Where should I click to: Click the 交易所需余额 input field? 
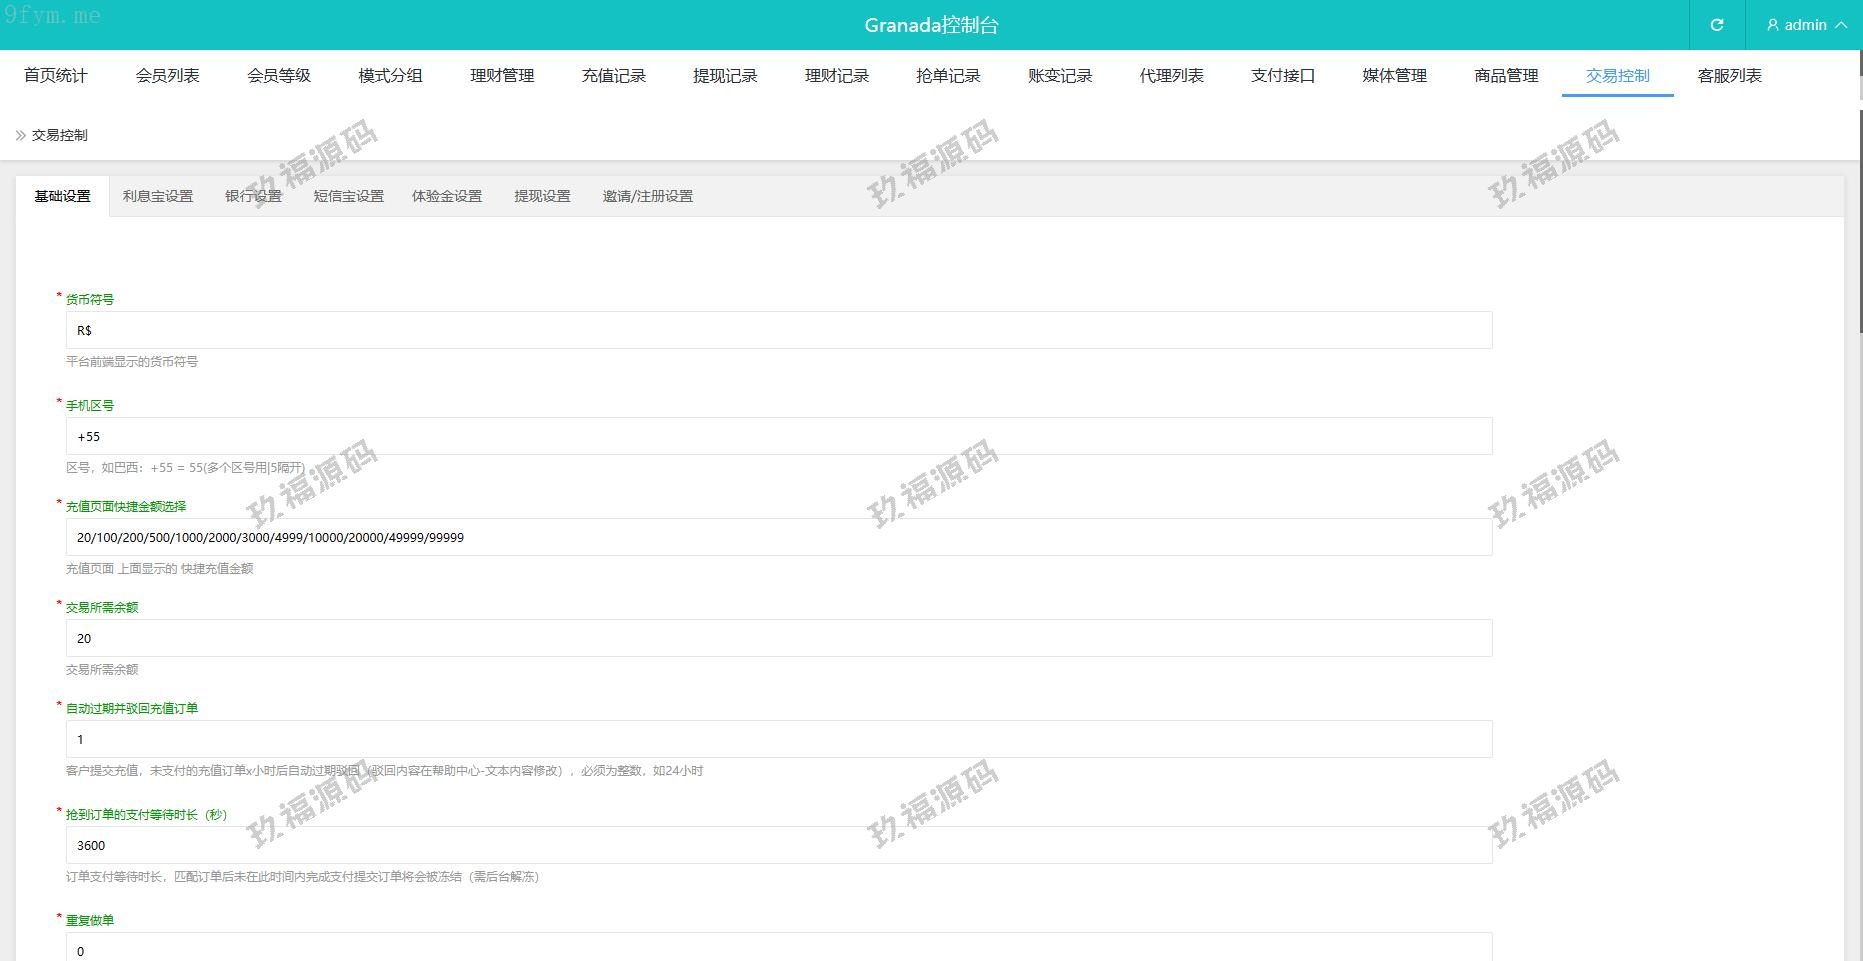point(778,639)
